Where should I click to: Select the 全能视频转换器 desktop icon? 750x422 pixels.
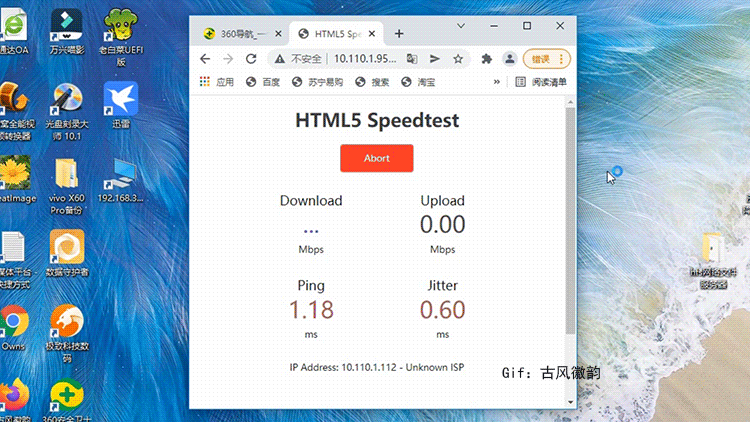(15, 111)
